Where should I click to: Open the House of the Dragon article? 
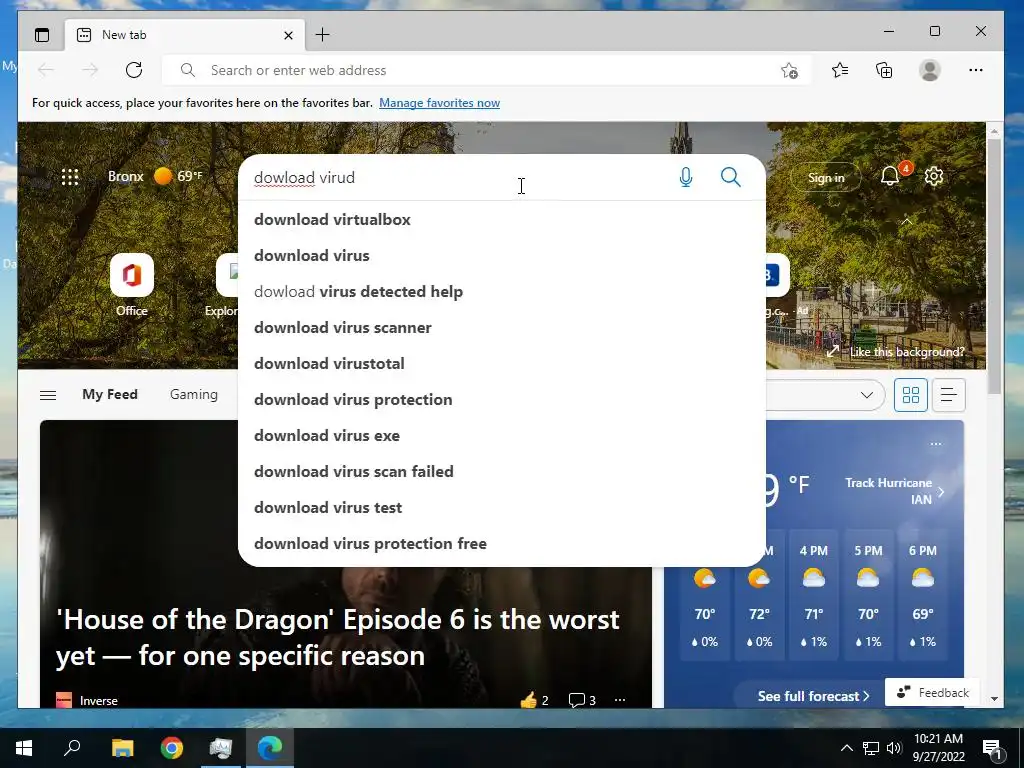click(338, 637)
